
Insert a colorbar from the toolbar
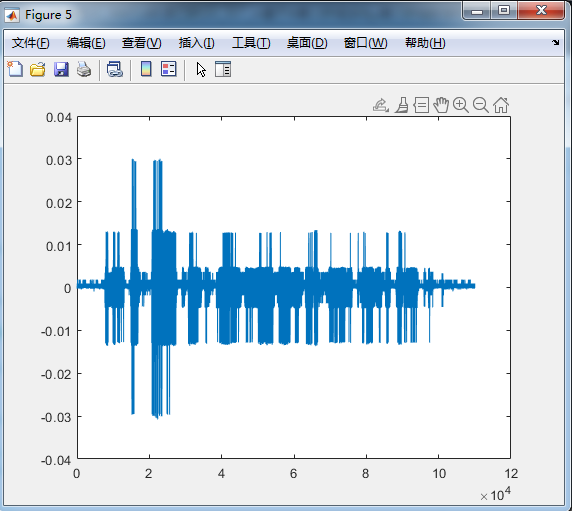(x=146, y=69)
